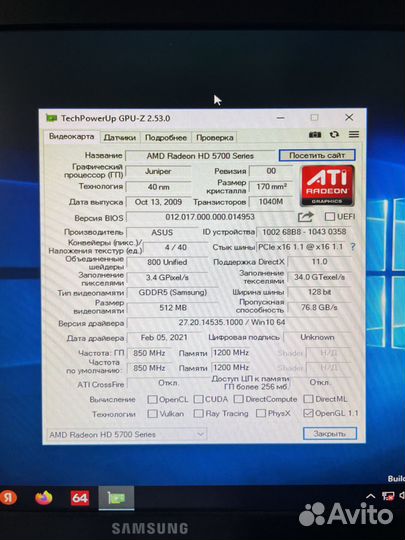
Task: Click the BIOS version field
Action: coord(210,217)
